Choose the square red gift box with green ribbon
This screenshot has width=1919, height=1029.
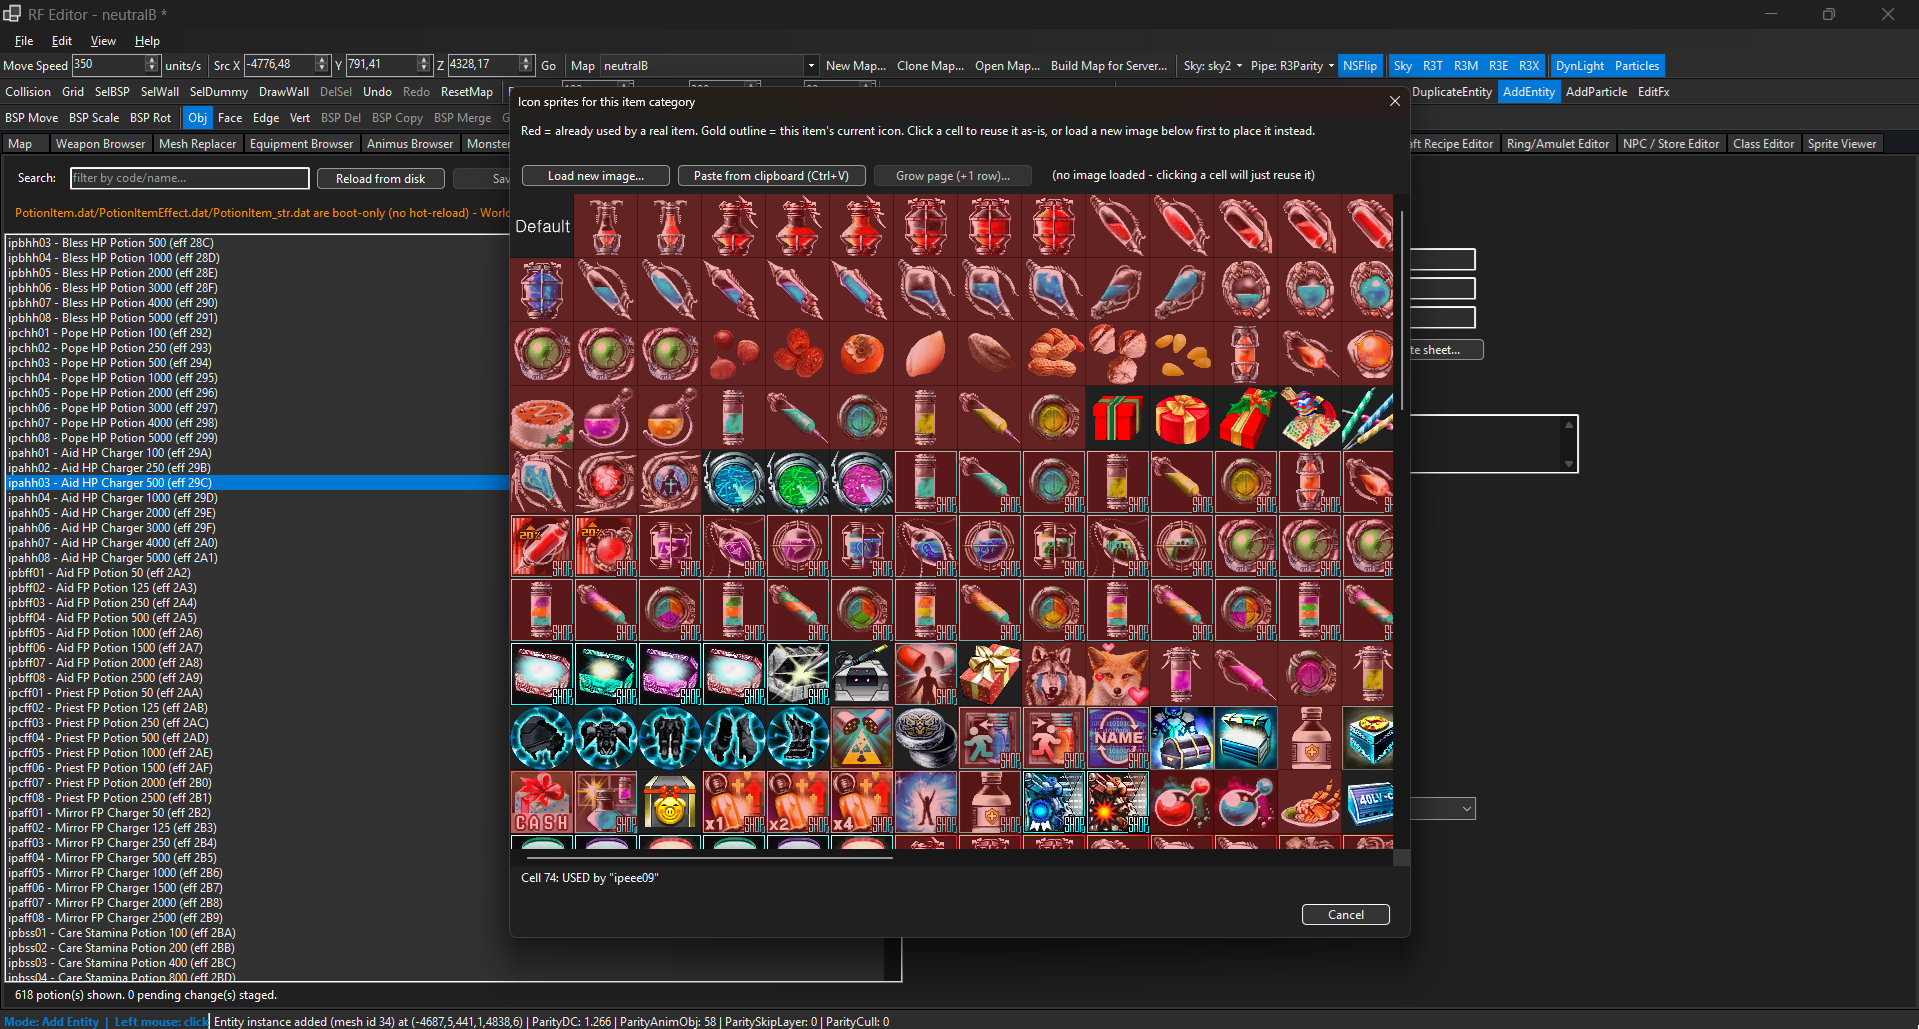click(1118, 418)
